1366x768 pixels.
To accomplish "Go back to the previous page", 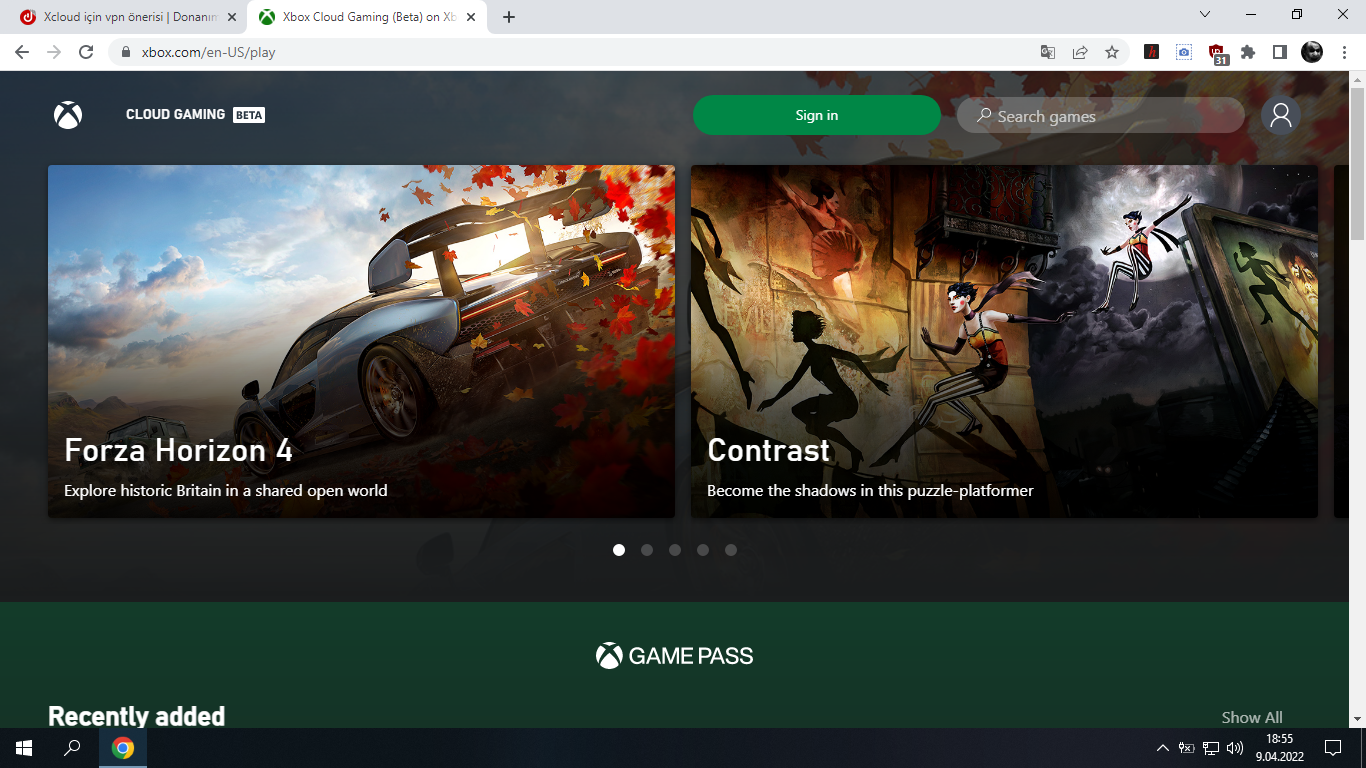I will click(x=22, y=52).
